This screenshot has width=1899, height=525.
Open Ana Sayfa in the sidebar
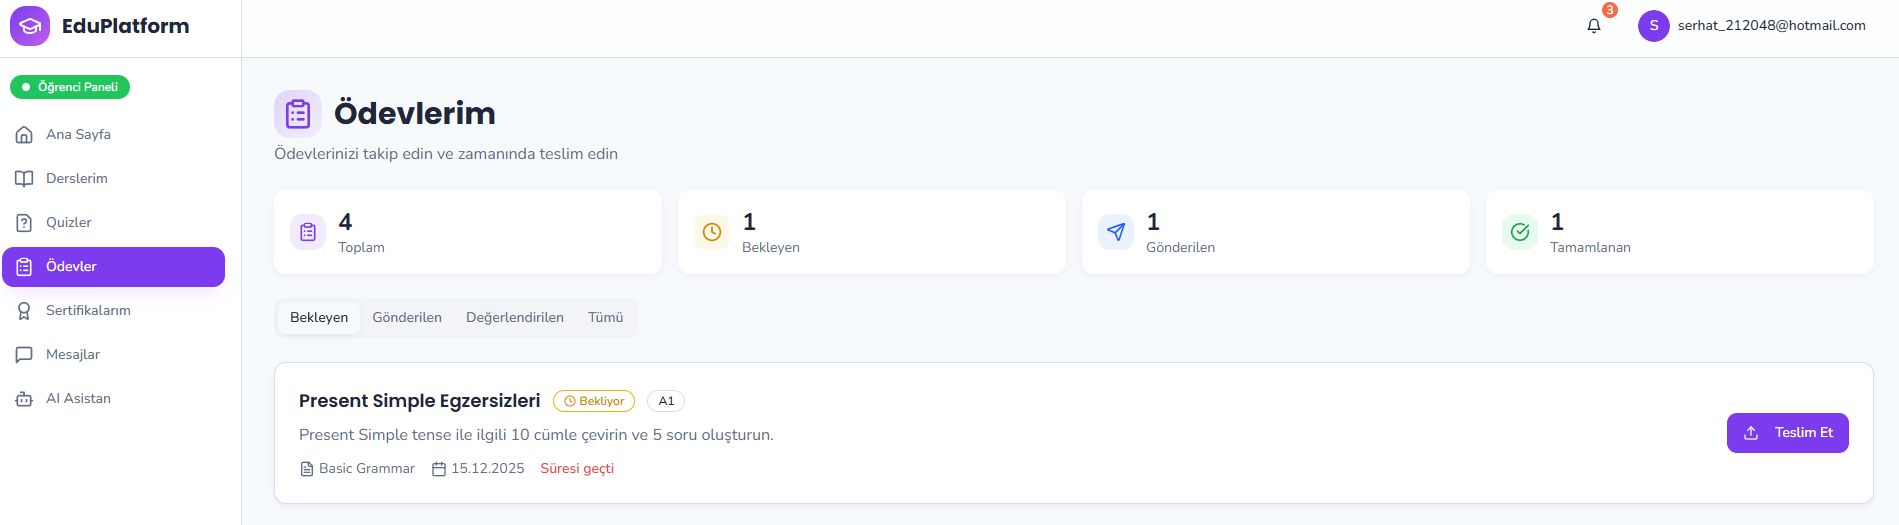pyautogui.click(x=113, y=134)
